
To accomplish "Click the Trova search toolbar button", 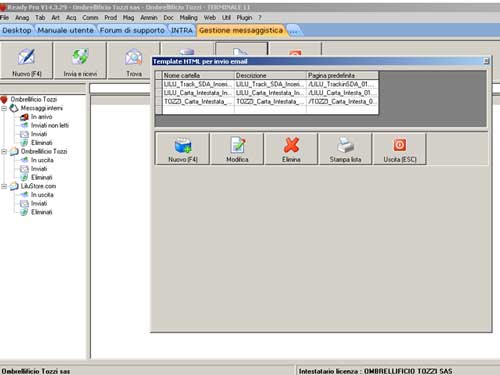I will pyautogui.click(x=134, y=61).
